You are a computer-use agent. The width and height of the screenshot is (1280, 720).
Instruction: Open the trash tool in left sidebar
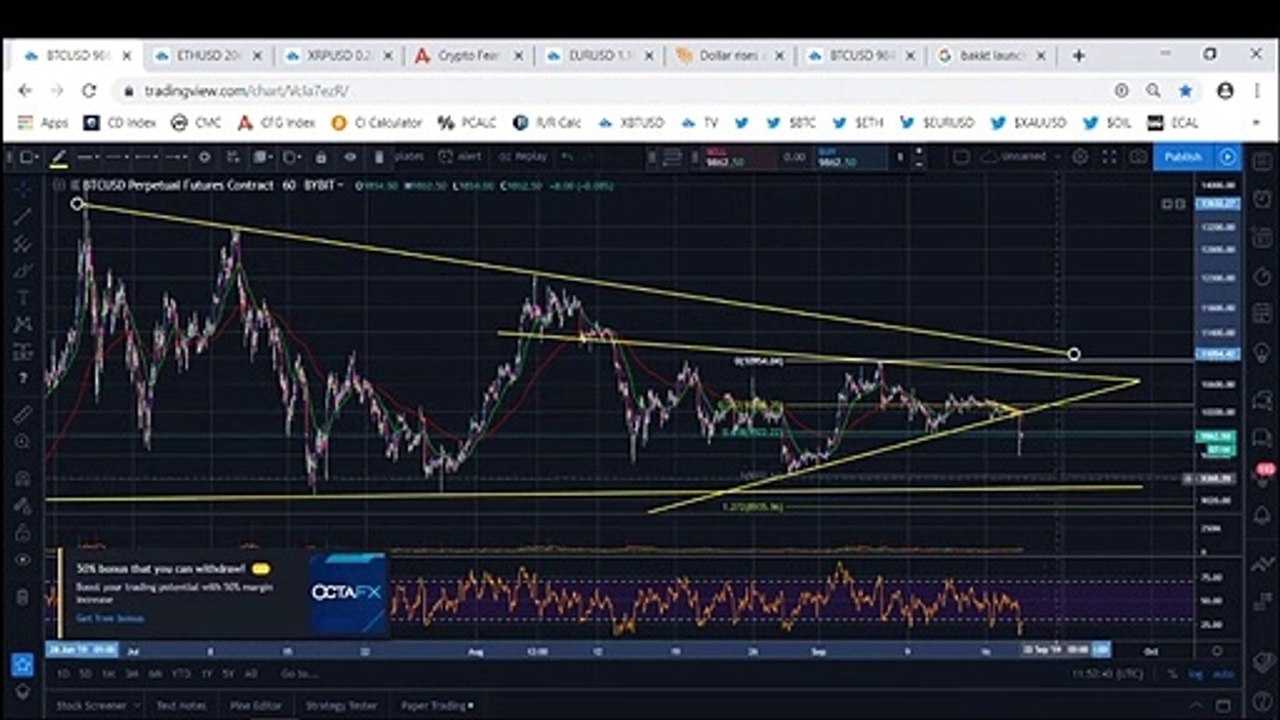(x=22, y=598)
